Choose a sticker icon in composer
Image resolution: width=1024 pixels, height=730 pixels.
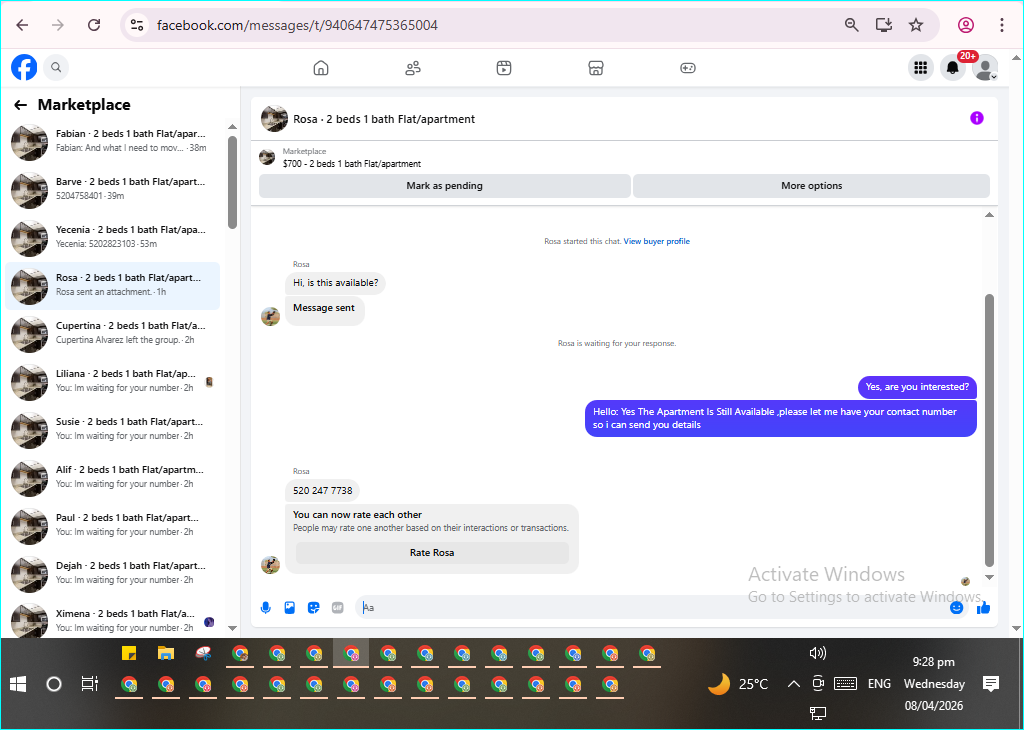313,608
